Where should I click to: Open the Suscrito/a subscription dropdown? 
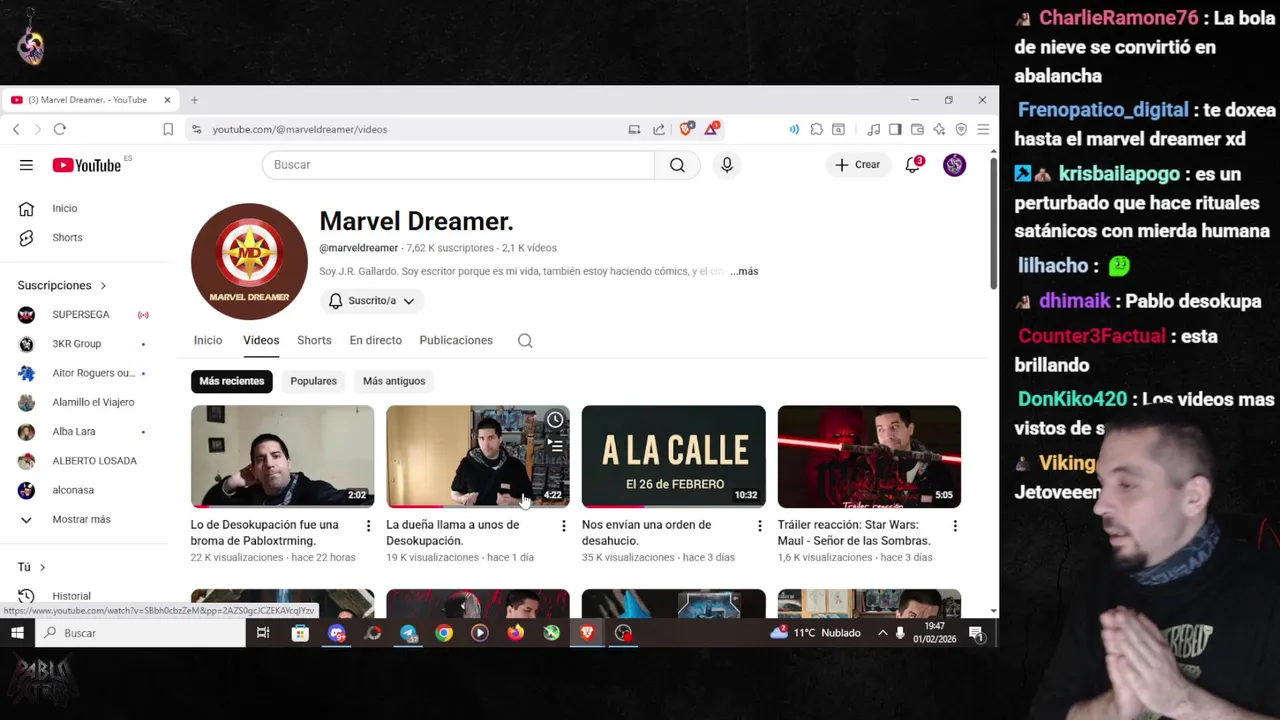tap(372, 301)
